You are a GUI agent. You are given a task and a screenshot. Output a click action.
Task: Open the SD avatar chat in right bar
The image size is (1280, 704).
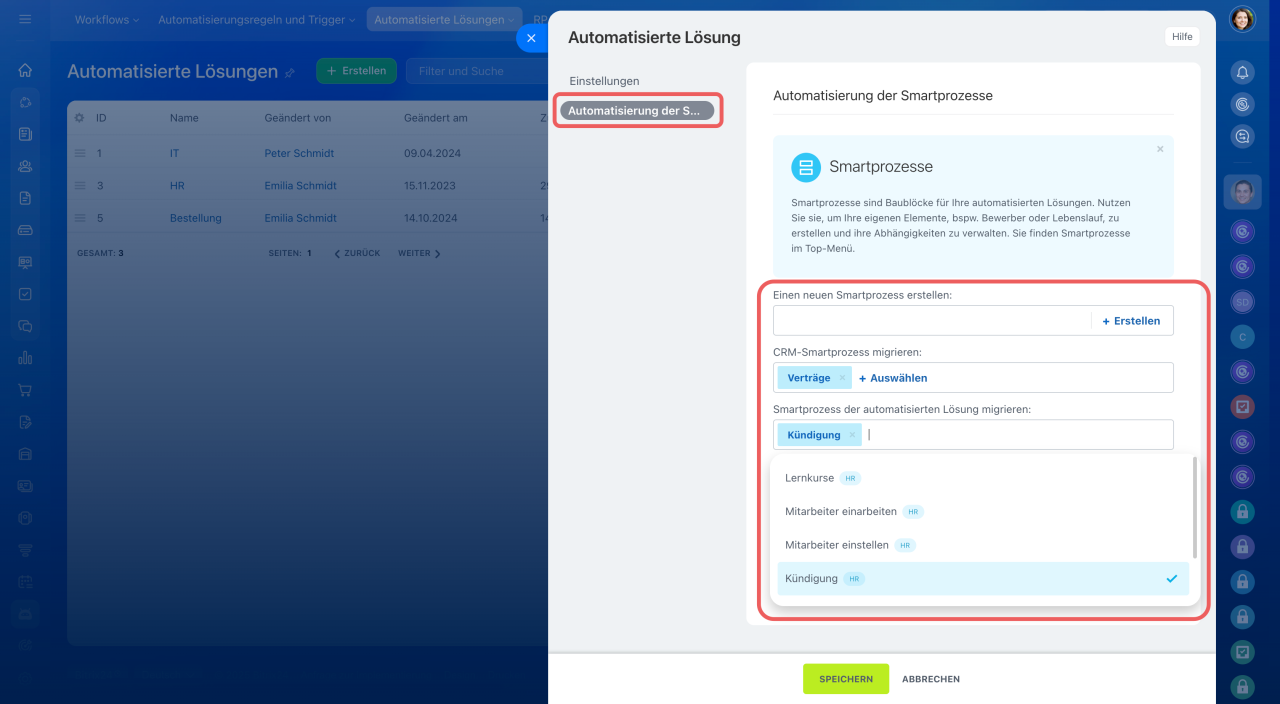coord(1242,302)
